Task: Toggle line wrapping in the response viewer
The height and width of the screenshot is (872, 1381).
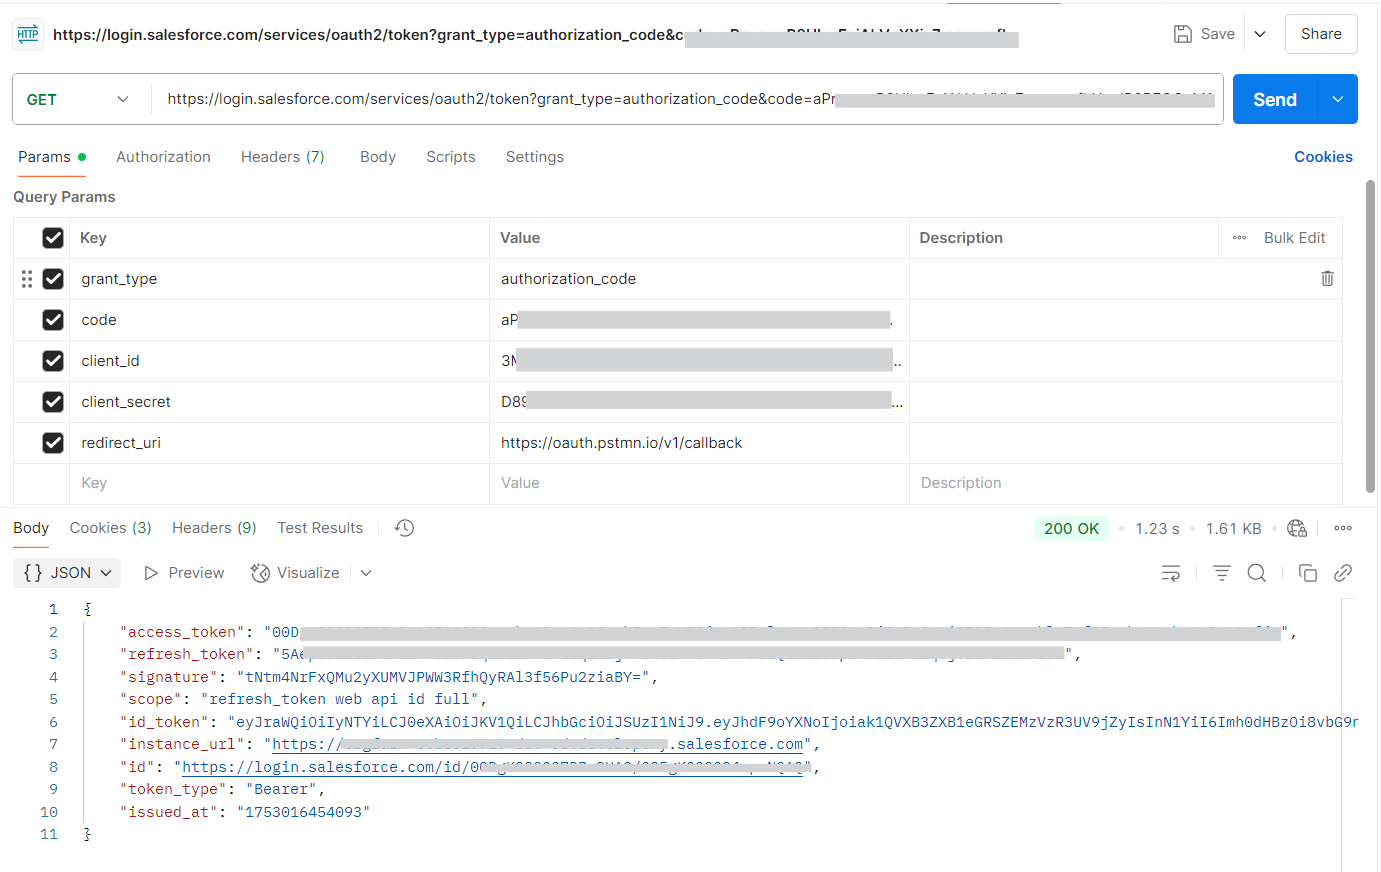Action: [x=1171, y=572]
